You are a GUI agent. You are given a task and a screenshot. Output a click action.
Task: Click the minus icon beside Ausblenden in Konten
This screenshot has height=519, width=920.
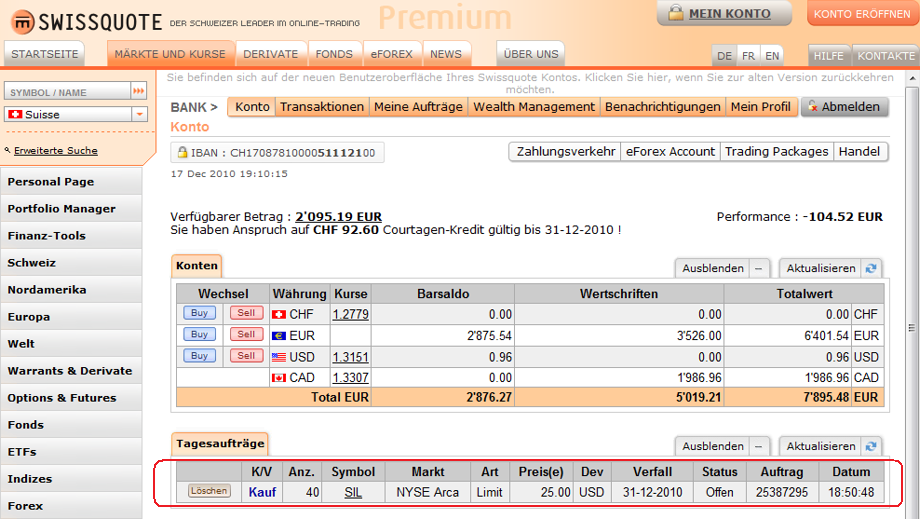pos(759,268)
